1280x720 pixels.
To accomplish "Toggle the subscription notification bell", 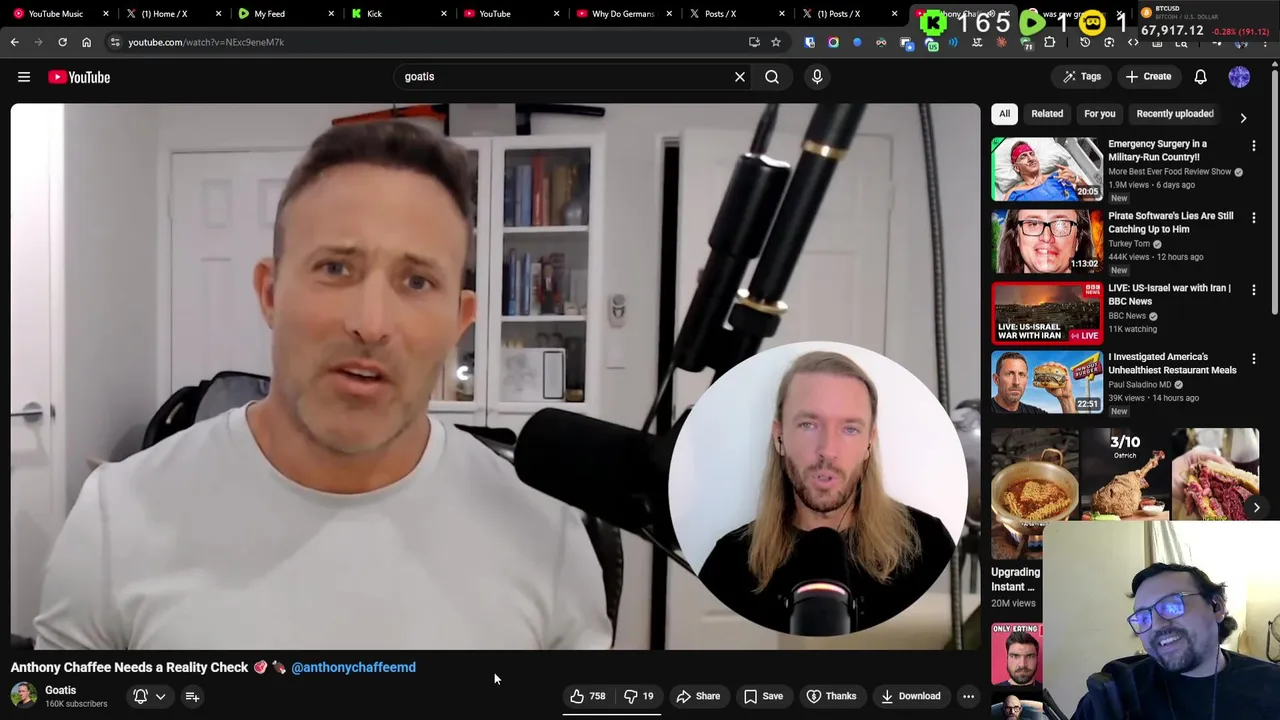I will click(x=141, y=697).
